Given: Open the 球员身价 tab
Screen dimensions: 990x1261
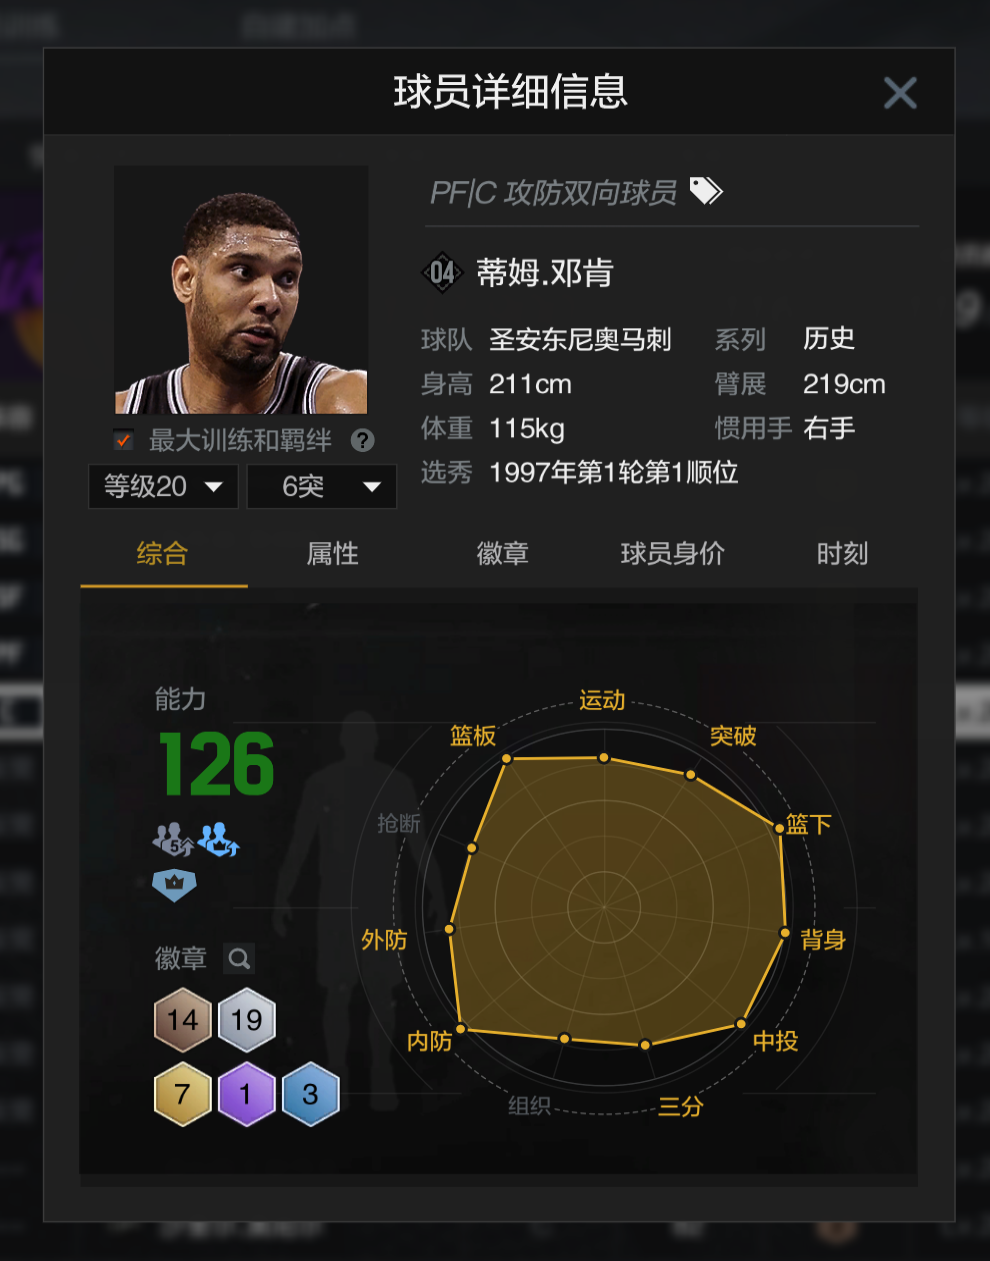Looking at the screenshot, I should point(672,553).
